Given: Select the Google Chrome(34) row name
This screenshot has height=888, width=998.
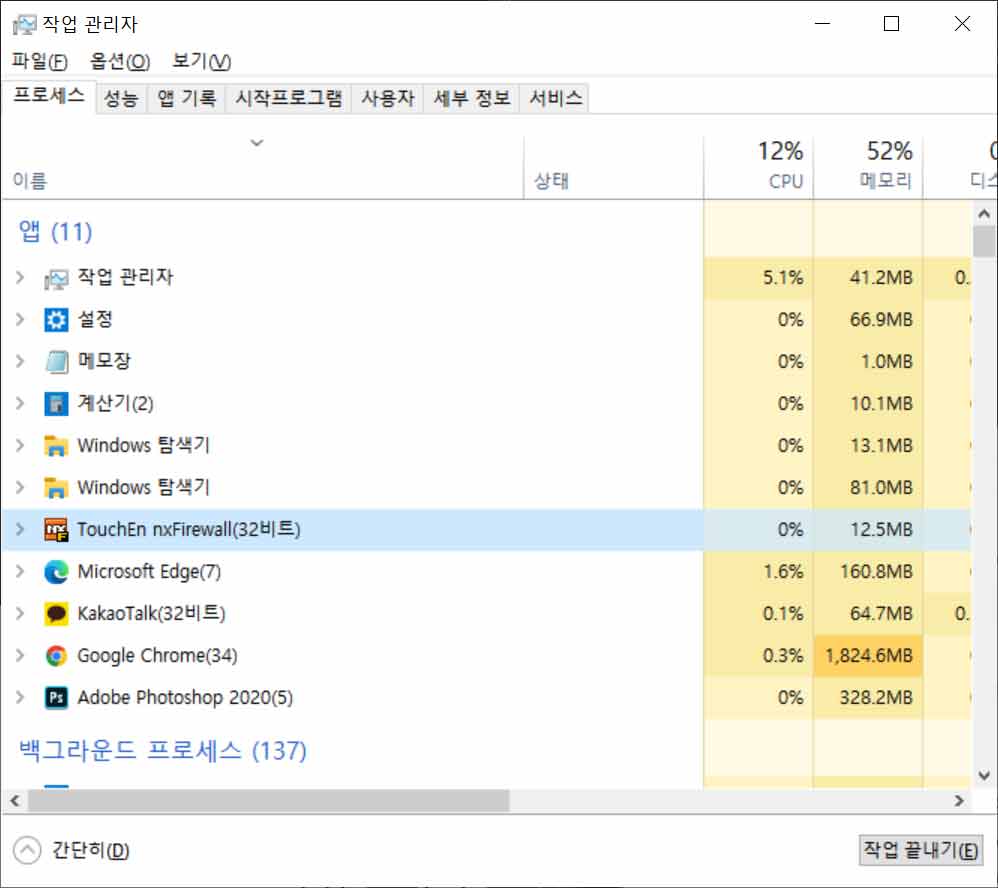Looking at the screenshot, I should pos(157,656).
